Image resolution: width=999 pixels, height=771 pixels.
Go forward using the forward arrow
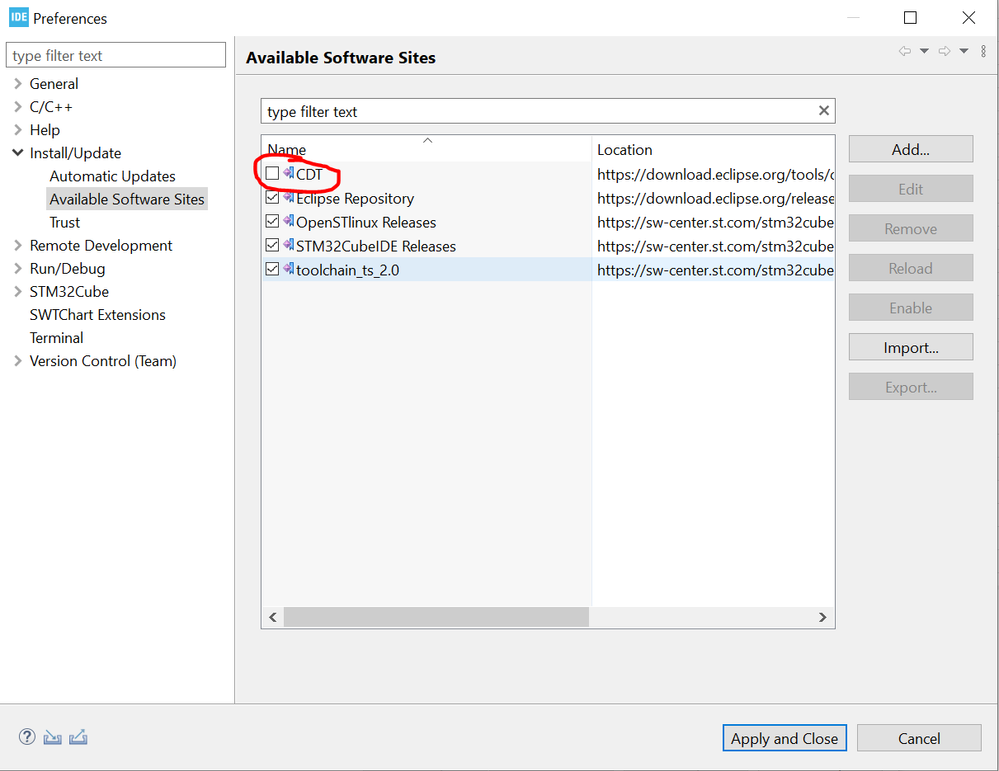[944, 51]
